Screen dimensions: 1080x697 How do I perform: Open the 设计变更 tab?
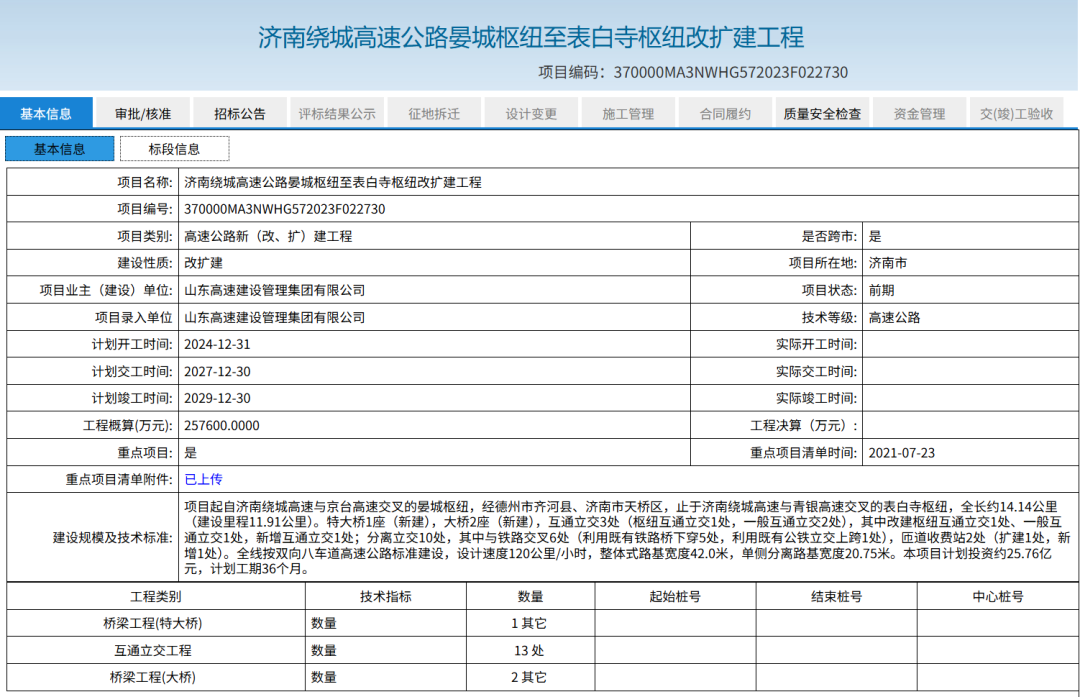pyautogui.click(x=531, y=114)
